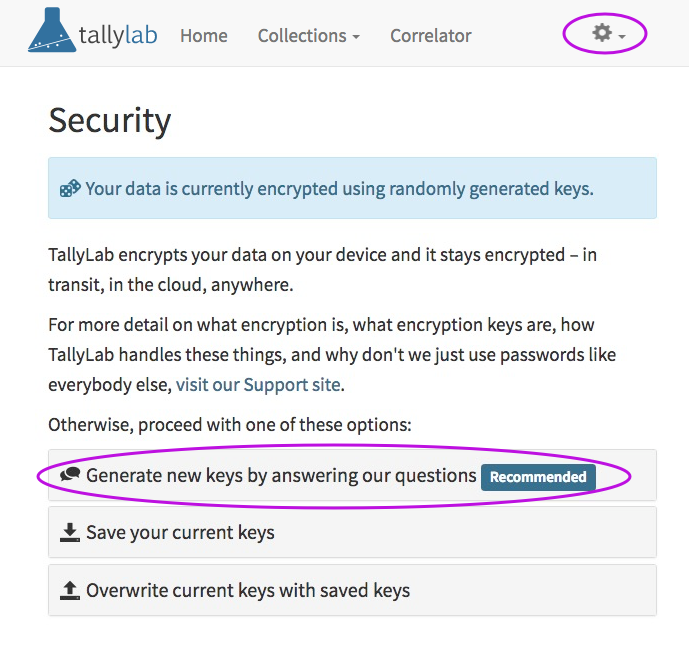690x649 pixels.
Task: Open the Correlator page
Action: tap(430, 36)
